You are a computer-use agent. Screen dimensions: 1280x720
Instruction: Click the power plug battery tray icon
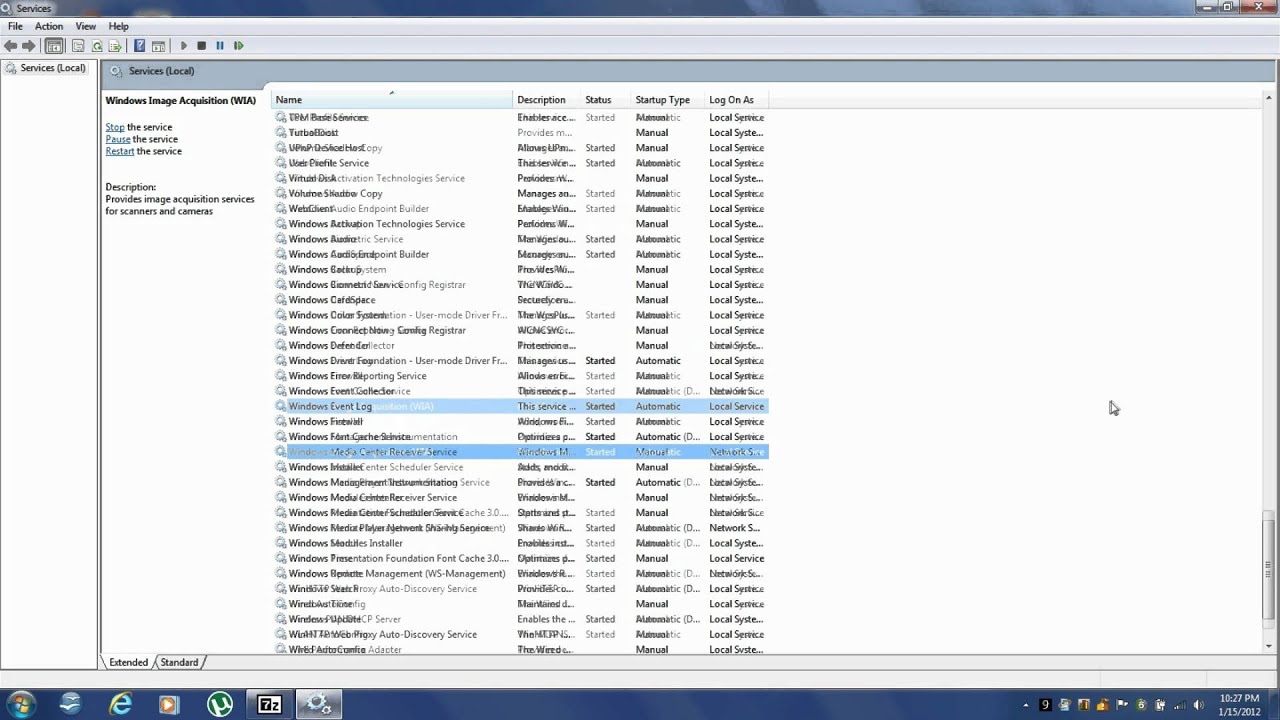pos(1160,705)
